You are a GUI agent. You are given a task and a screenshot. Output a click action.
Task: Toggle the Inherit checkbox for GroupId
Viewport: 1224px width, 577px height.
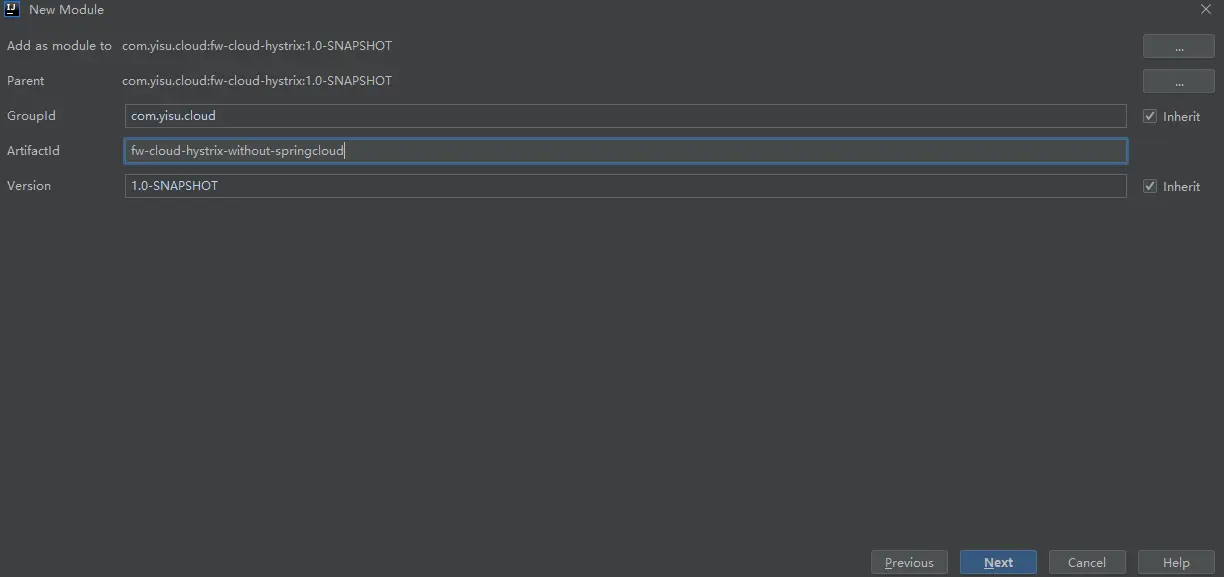click(1150, 116)
